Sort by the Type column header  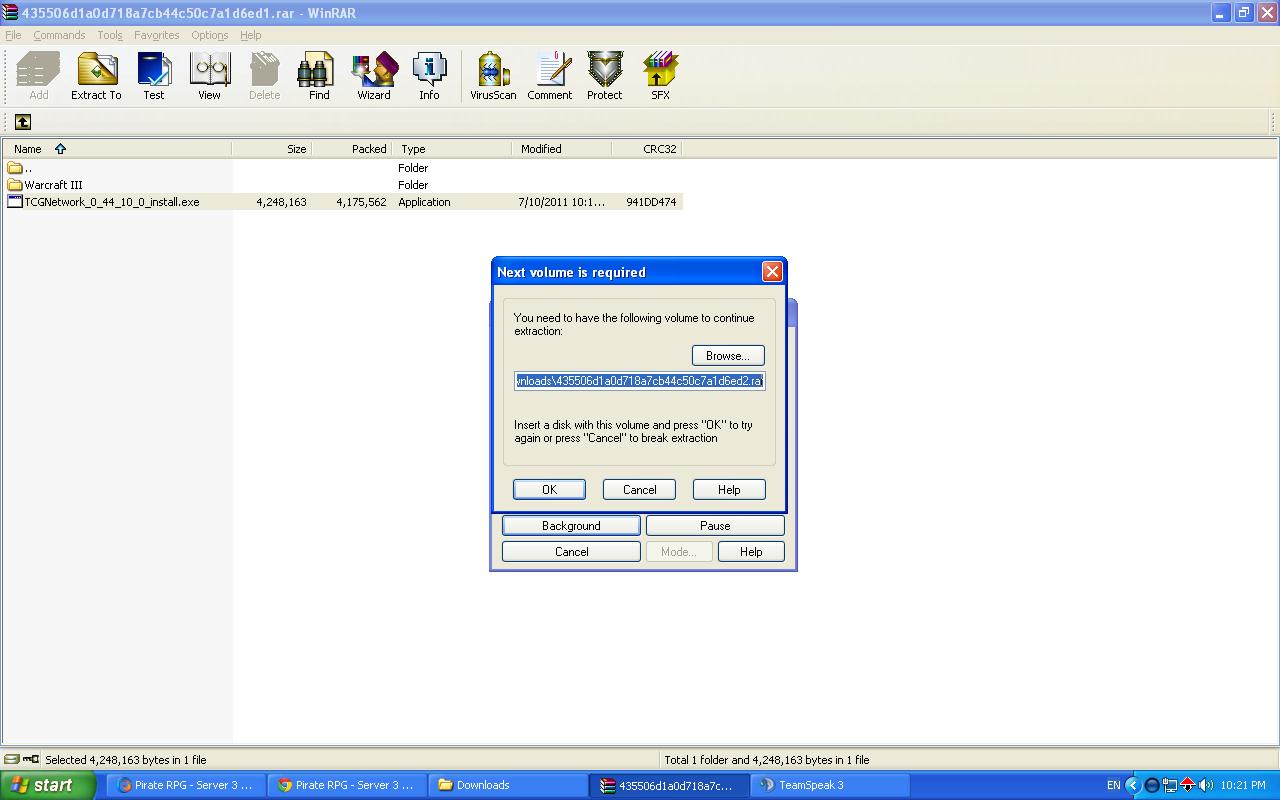tap(451, 149)
